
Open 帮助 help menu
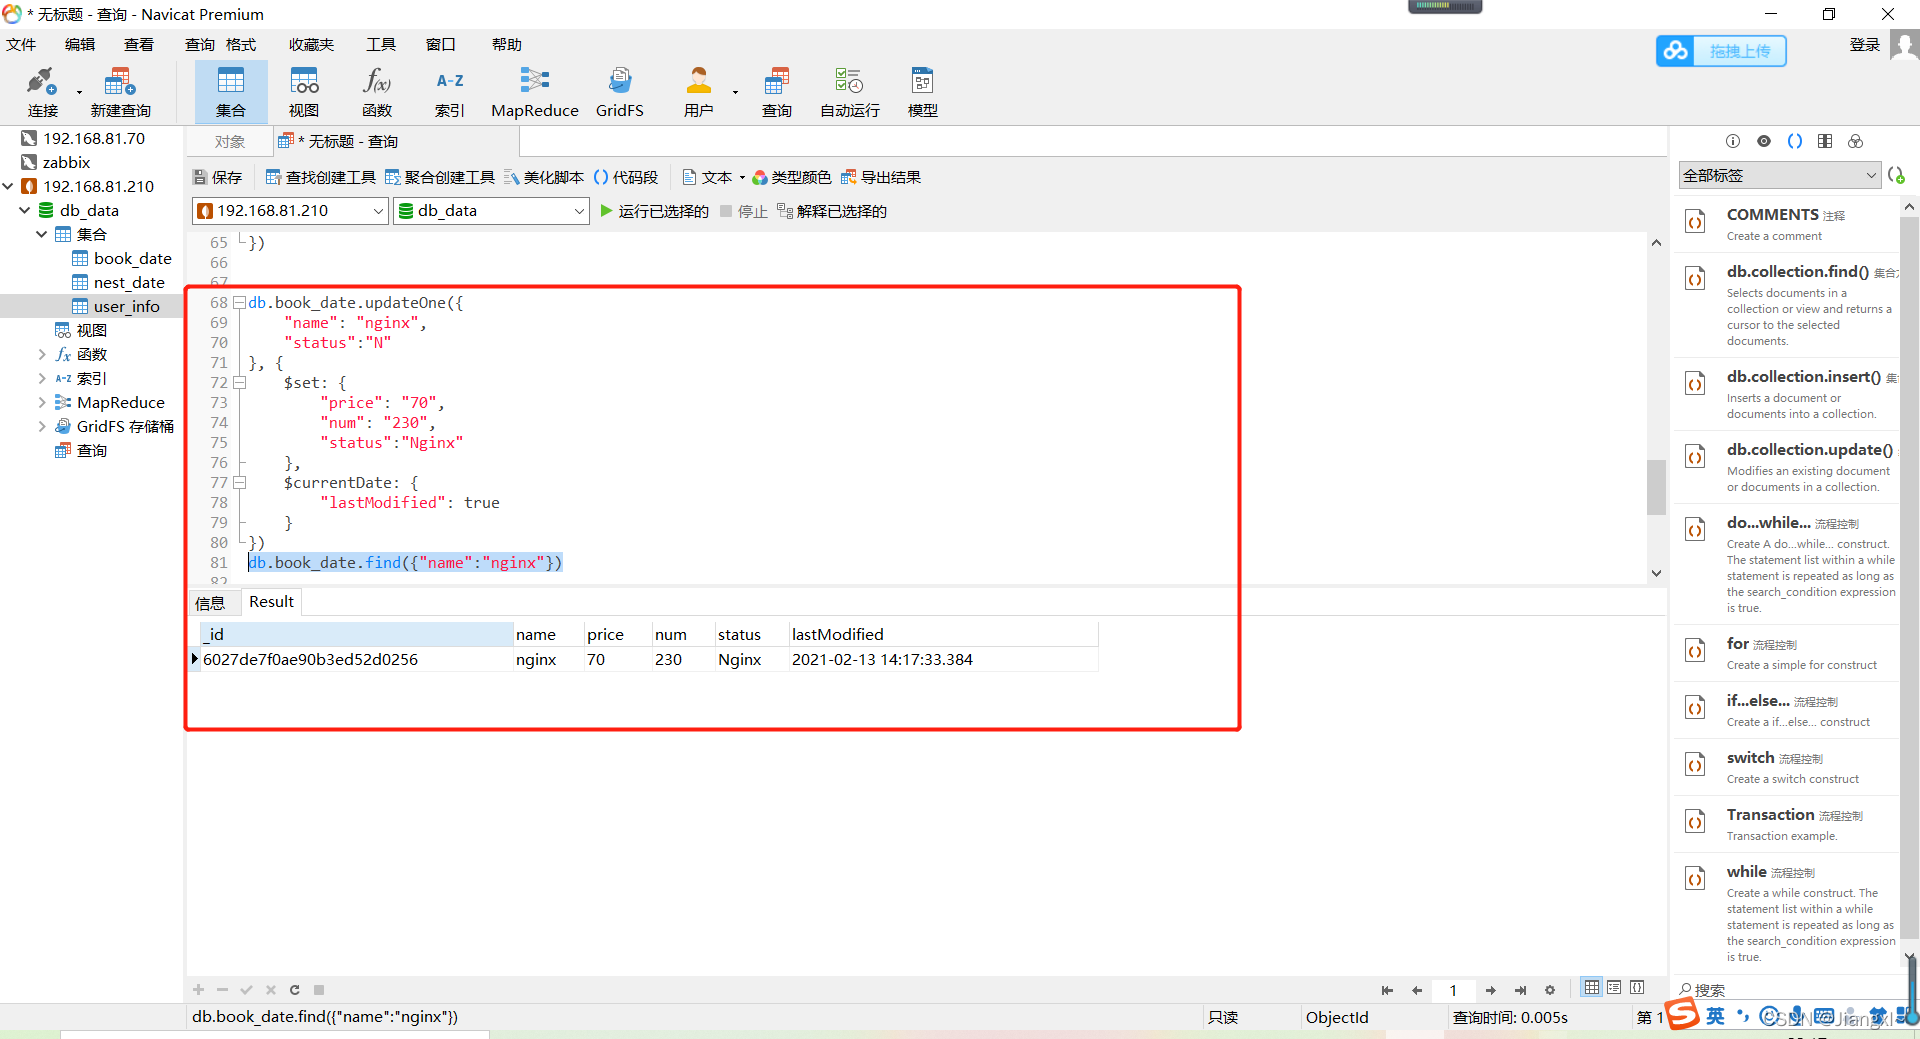(507, 44)
